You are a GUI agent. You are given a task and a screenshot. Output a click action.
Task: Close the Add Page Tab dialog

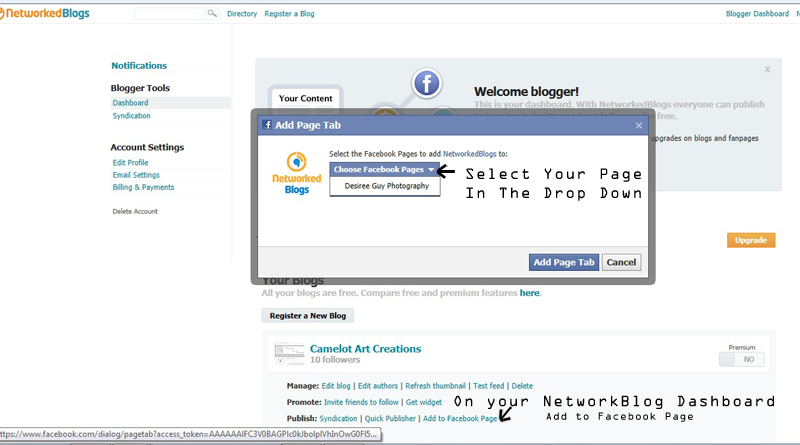pos(638,126)
